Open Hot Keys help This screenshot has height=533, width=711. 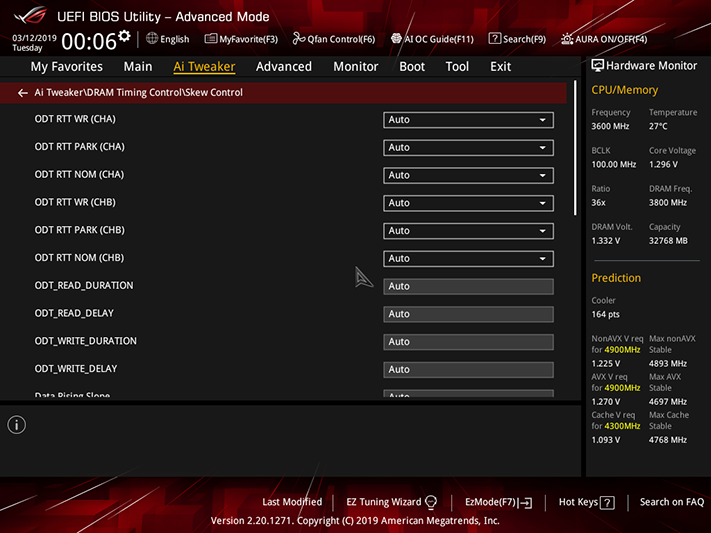pos(586,502)
